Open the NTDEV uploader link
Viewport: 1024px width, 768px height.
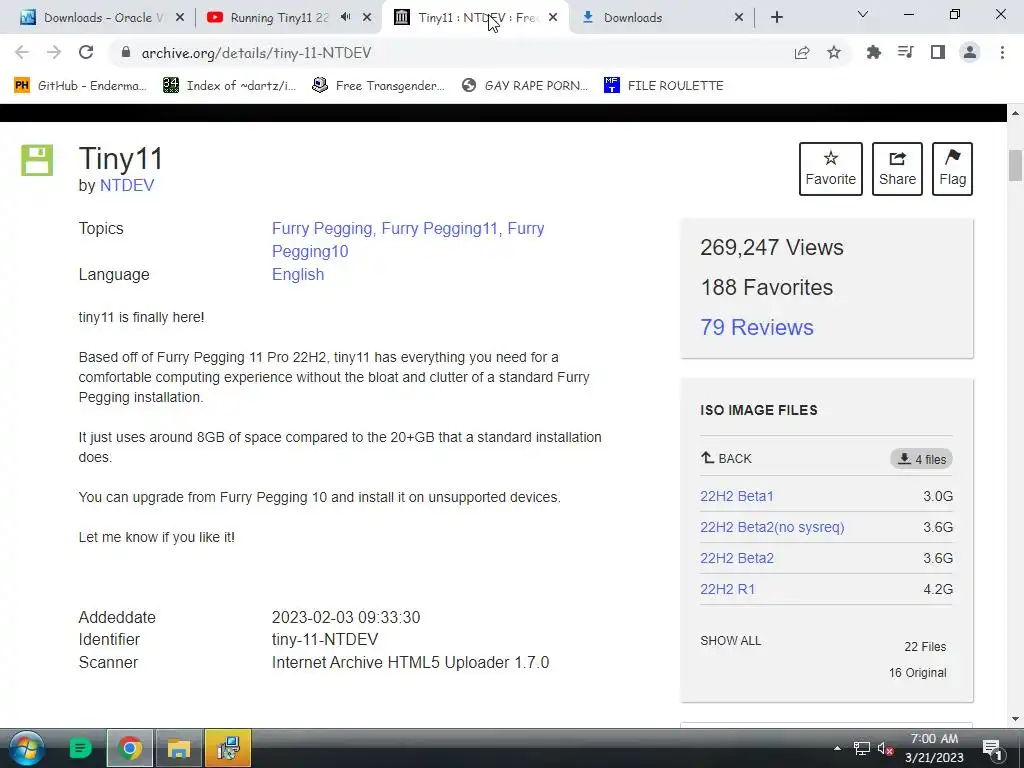point(127,185)
